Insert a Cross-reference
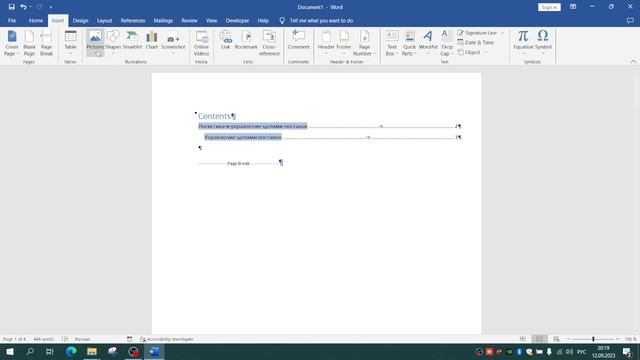The width and height of the screenshot is (640, 360). (269, 43)
